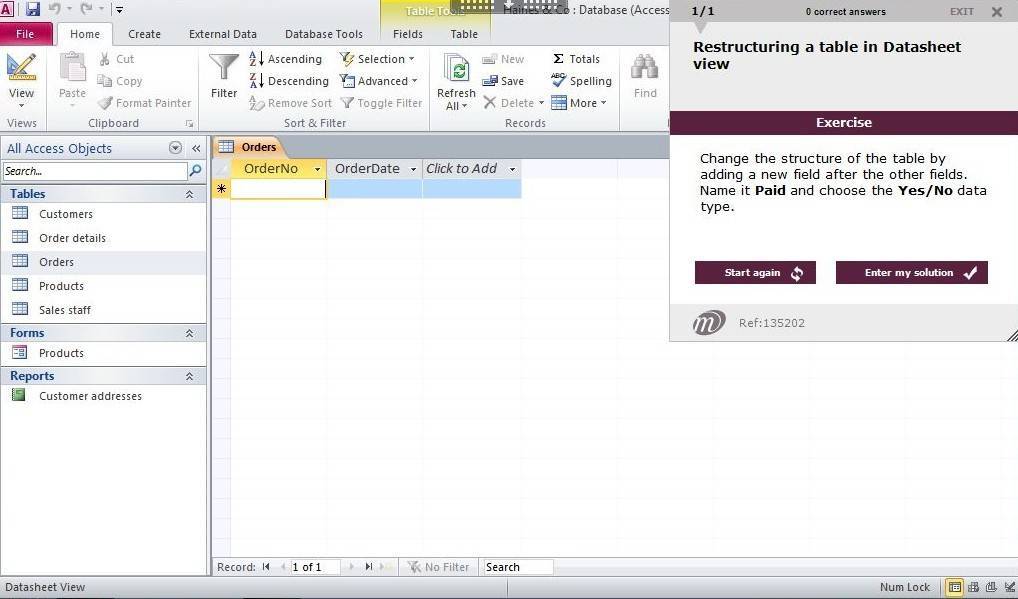Collapse the Tables group in navigation pane
Viewport: 1018px width, 599px height.
click(x=189, y=194)
